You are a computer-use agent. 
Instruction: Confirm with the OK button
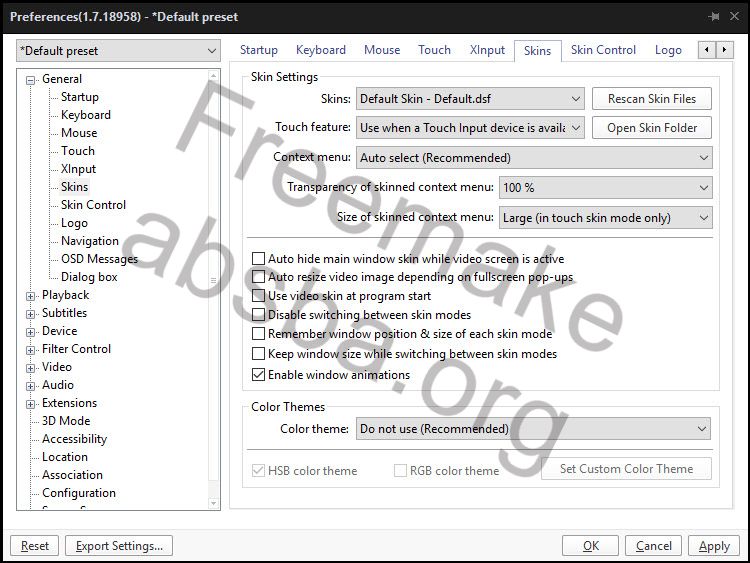tap(591, 546)
